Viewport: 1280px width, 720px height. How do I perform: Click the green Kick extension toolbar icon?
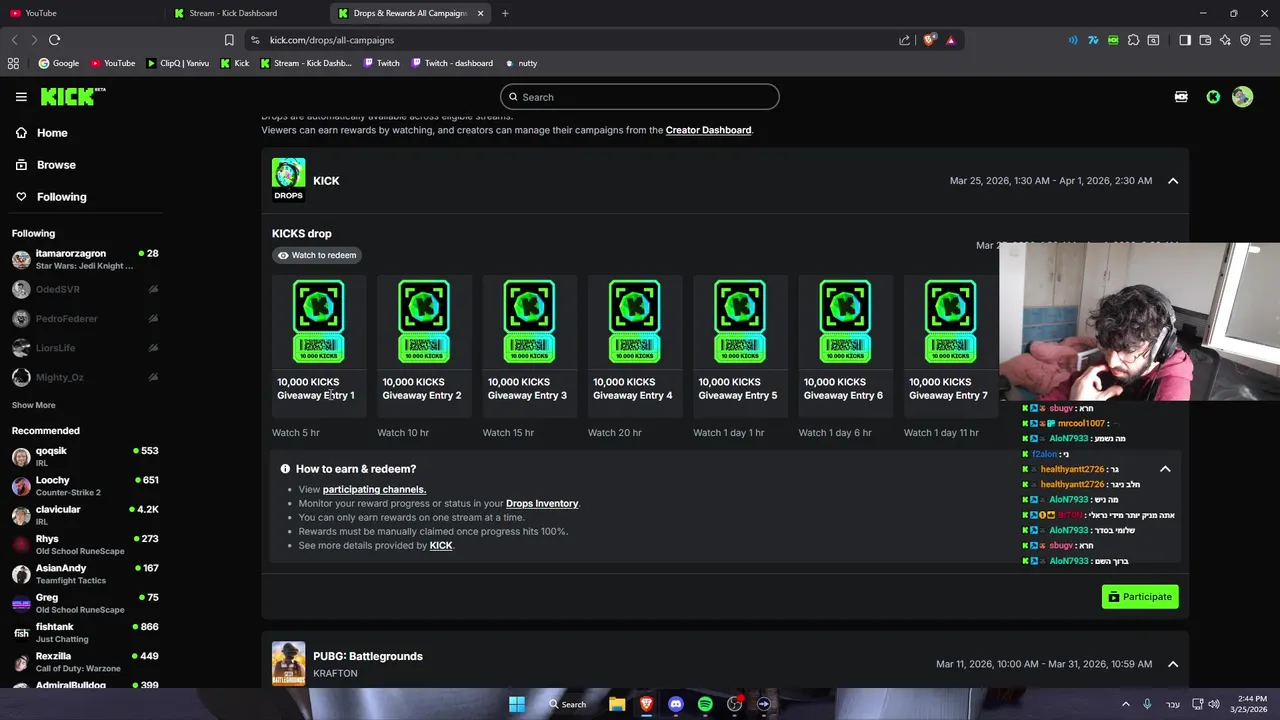pos(1113,40)
